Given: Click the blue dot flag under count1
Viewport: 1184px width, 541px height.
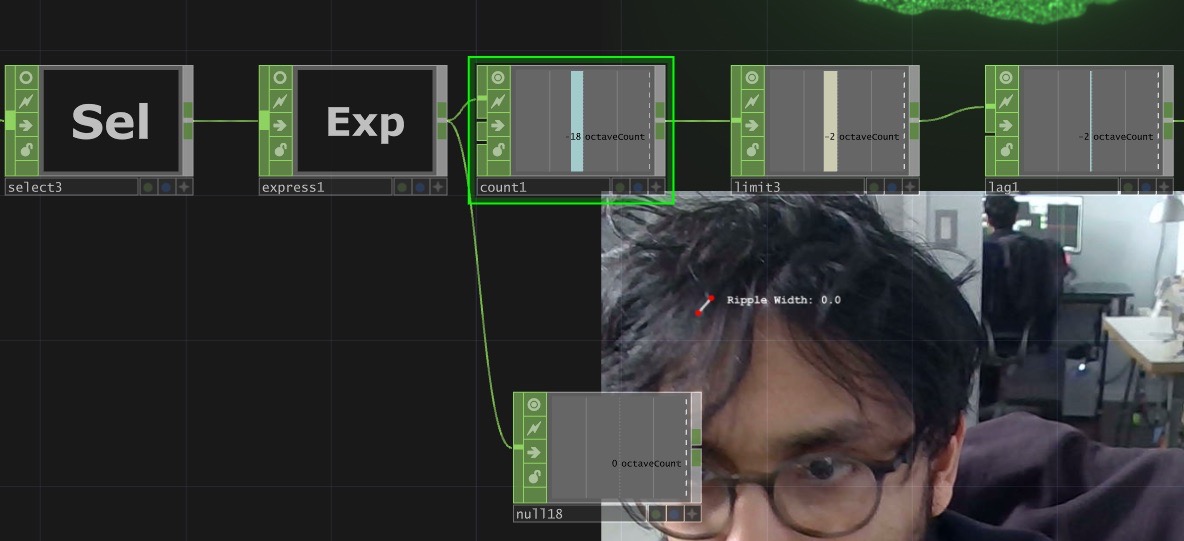Looking at the screenshot, I should (638, 187).
